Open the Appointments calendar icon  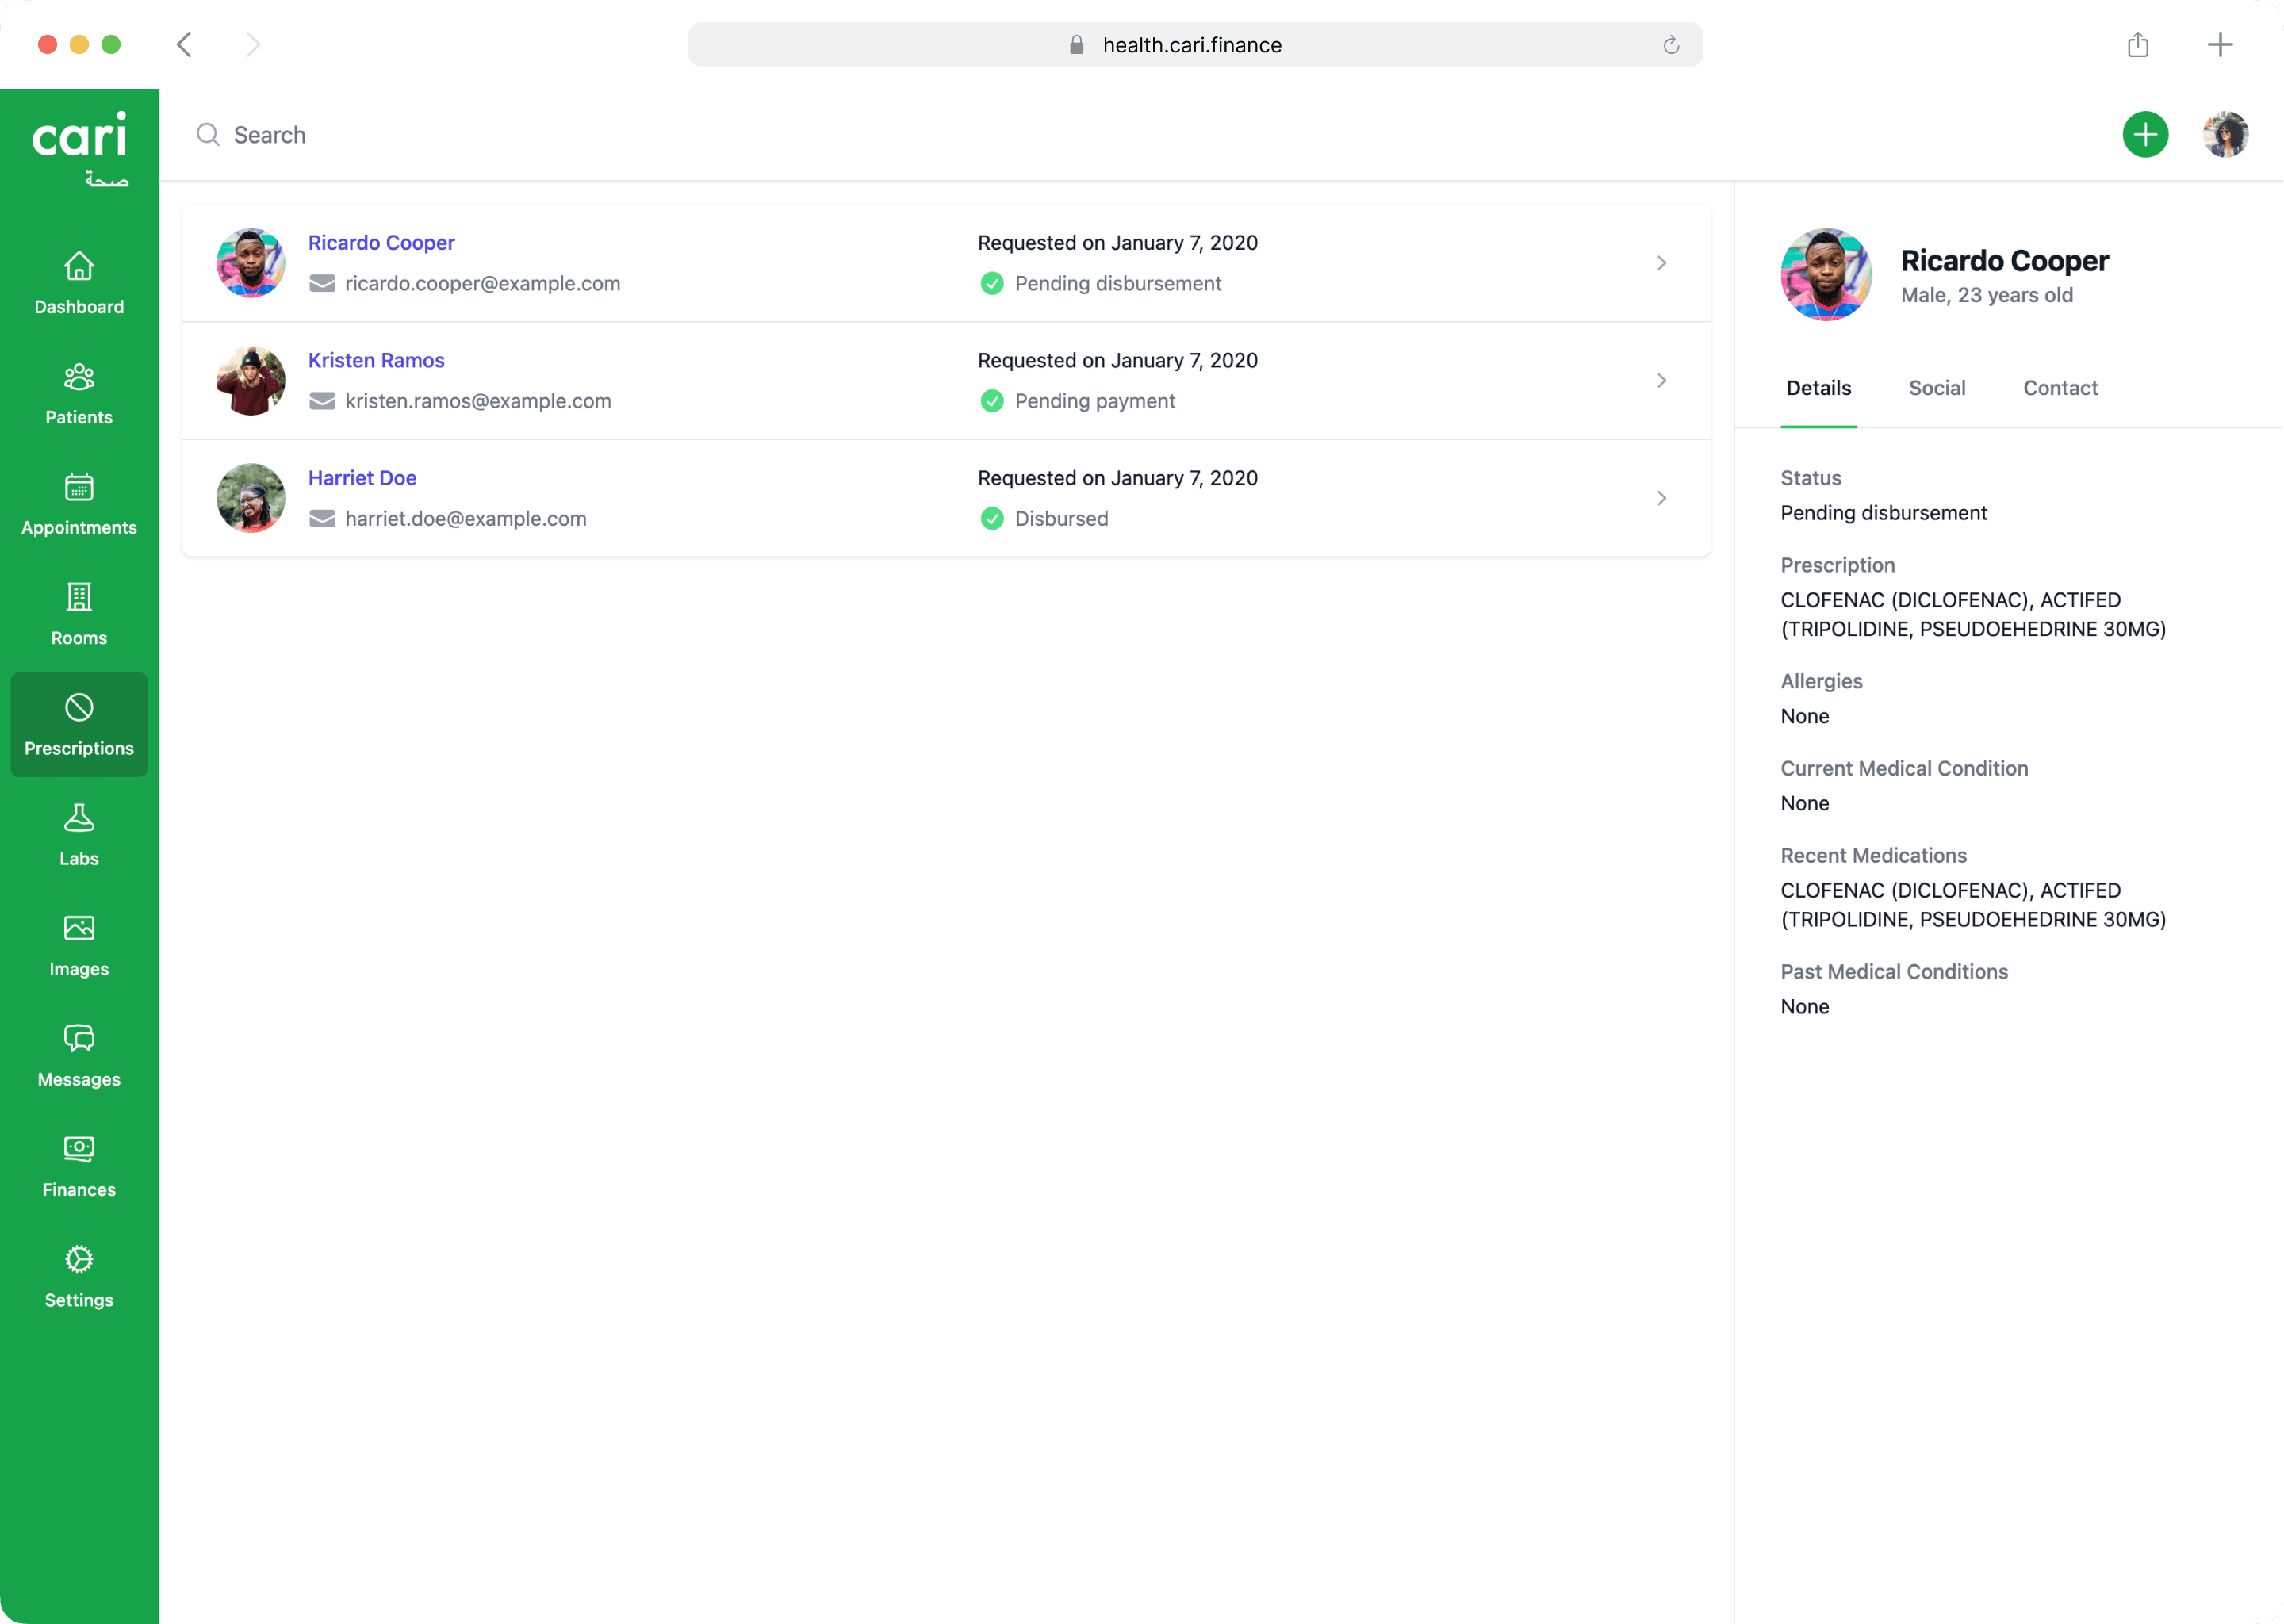(x=79, y=487)
